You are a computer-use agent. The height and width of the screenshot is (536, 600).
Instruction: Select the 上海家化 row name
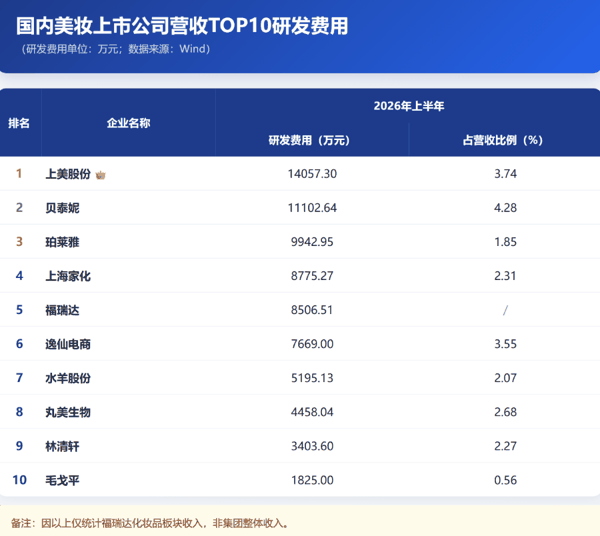pos(68,276)
